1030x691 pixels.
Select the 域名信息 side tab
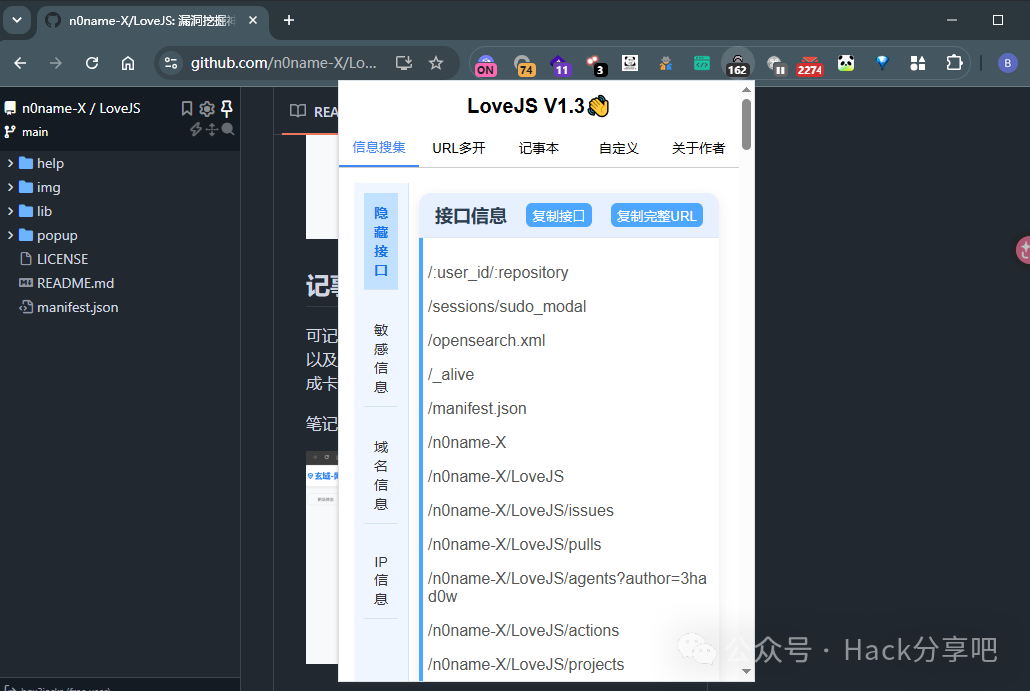pyautogui.click(x=381, y=475)
